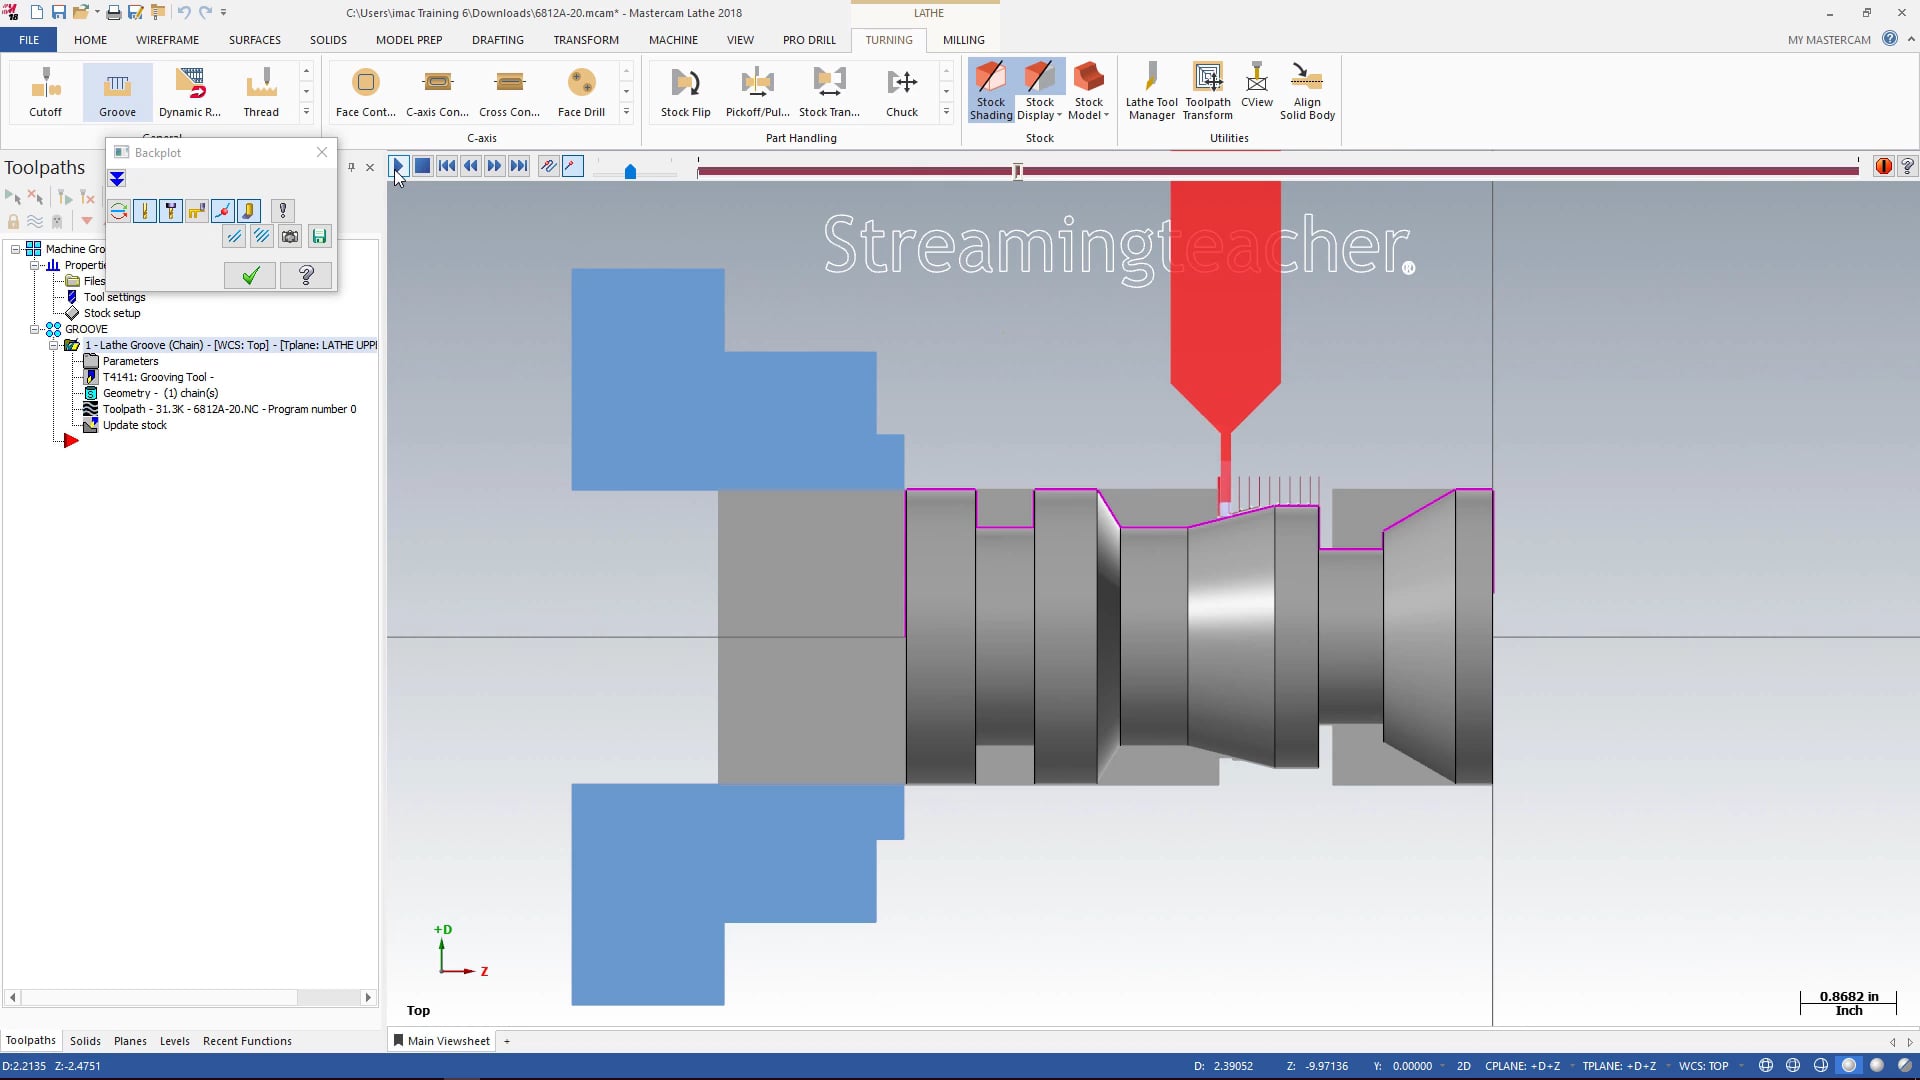Open the Dynamic Rough toolpath
Image resolution: width=1920 pixels, height=1080 pixels.
(x=189, y=92)
